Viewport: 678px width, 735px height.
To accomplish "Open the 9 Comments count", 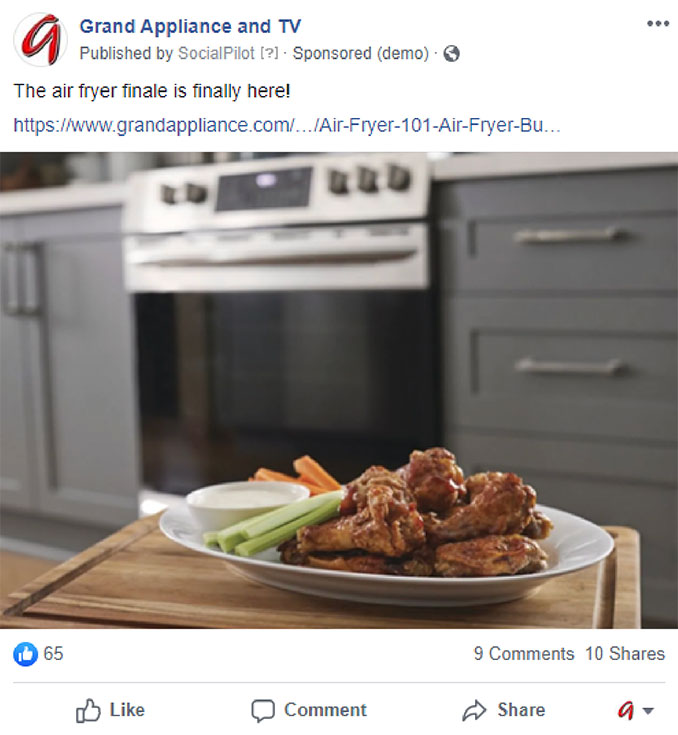I will [524, 654].
